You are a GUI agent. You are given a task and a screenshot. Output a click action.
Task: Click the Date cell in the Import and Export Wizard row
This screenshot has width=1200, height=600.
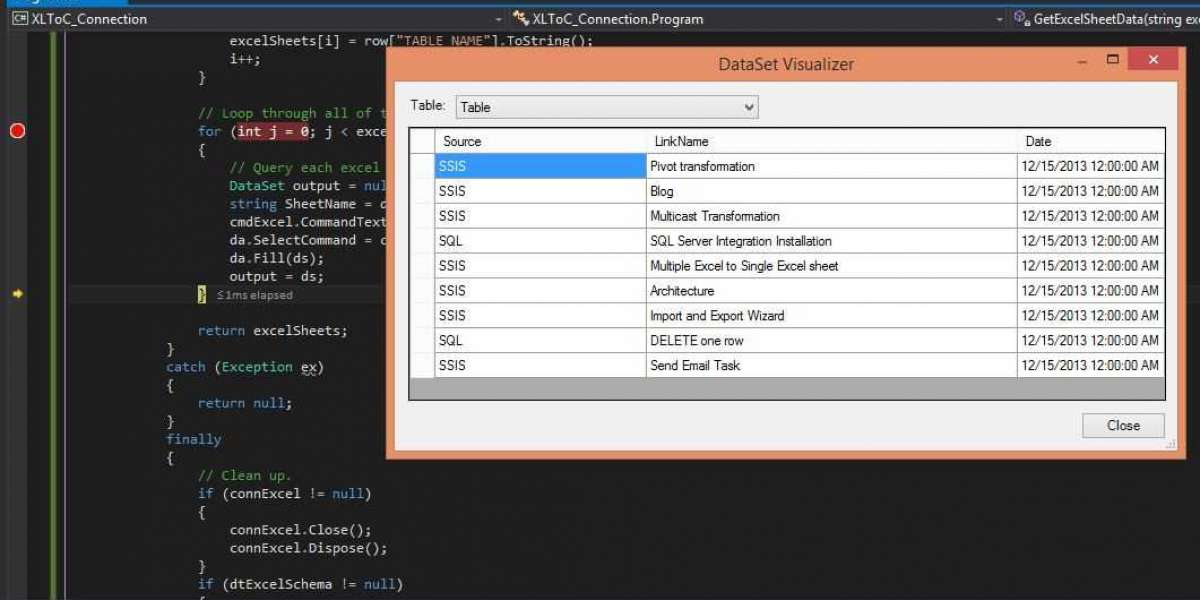(x=1091, y=316)
